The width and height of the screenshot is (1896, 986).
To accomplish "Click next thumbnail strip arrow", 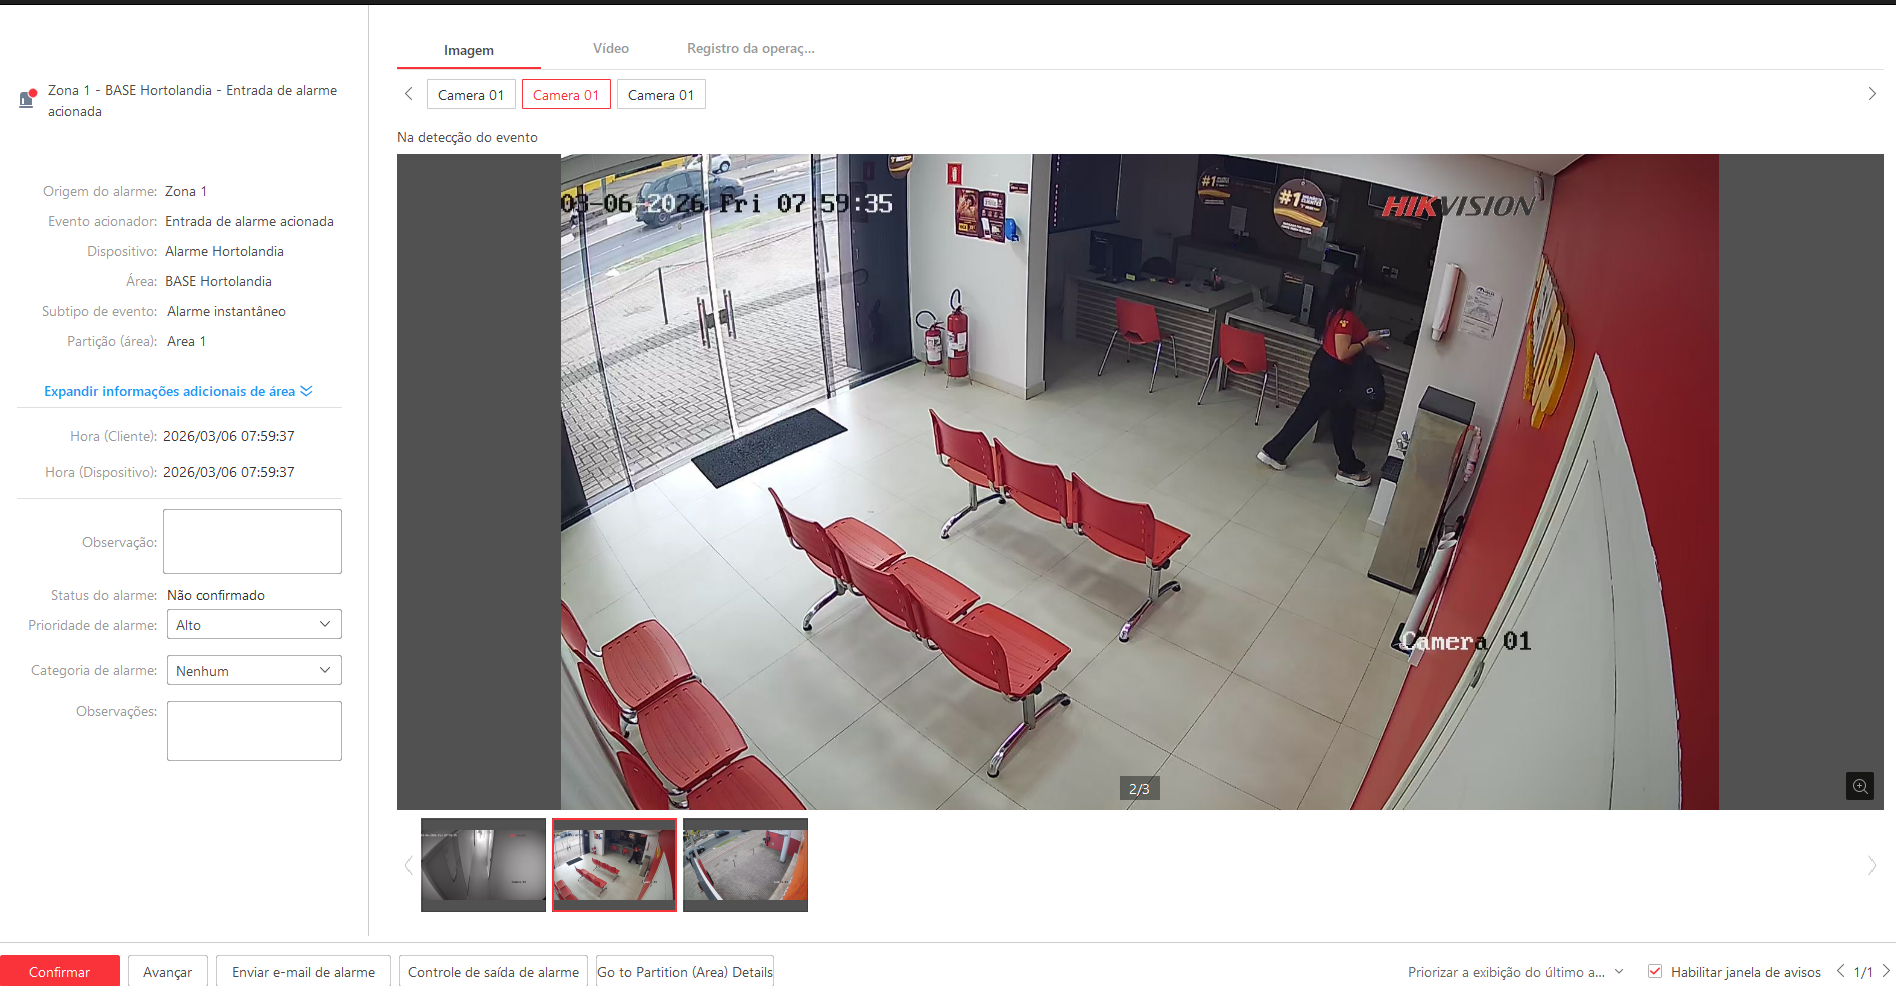I will click(x=1871, y=866).
